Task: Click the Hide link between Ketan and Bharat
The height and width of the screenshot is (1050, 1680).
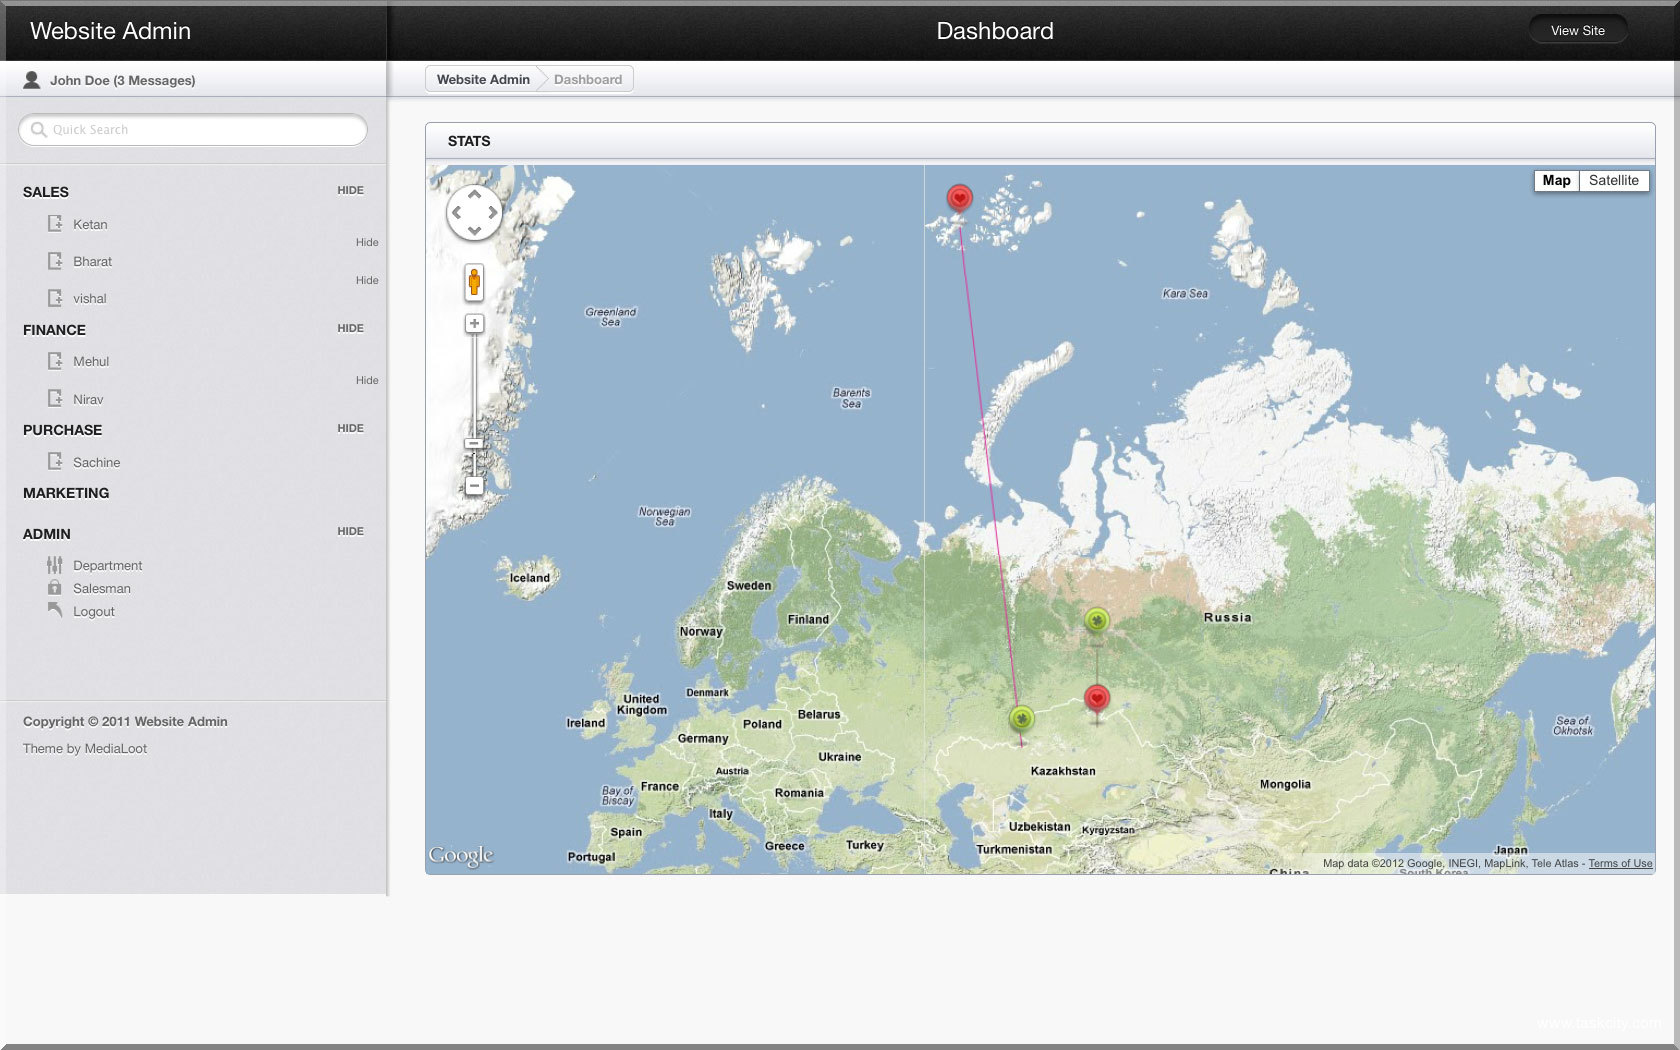Action: pyautogui.click(x=367, y=242)
